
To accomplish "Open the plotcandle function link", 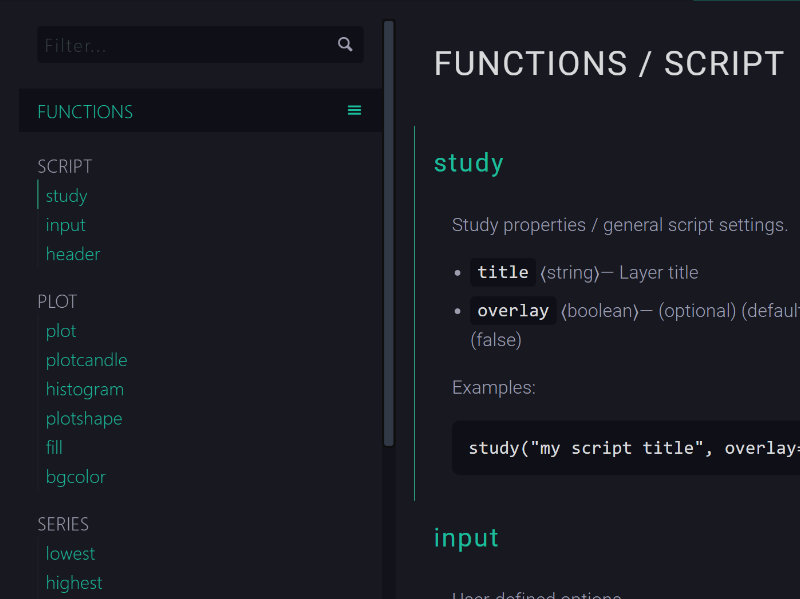I will pyautogui.click(x=87, y=360).
